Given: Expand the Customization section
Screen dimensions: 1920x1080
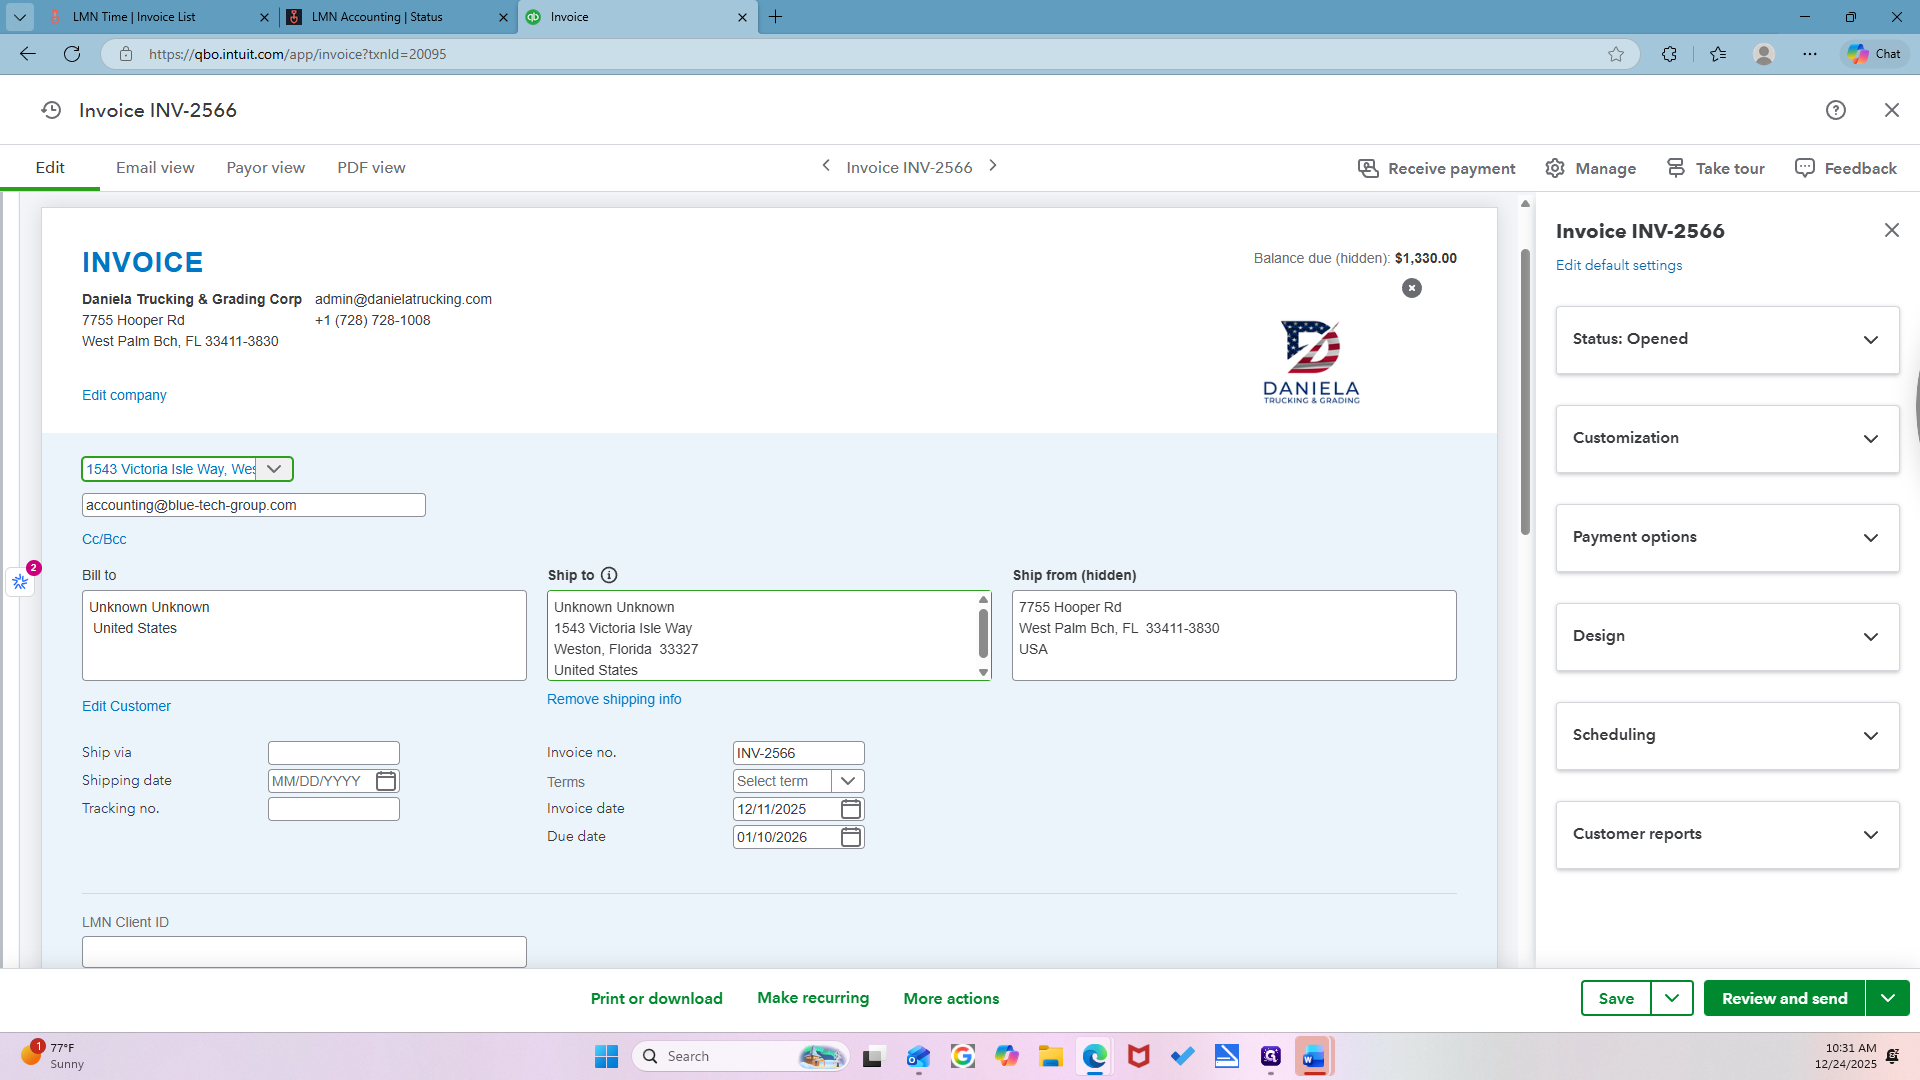Looking at the screenshot, I should tap(1727, 439).
